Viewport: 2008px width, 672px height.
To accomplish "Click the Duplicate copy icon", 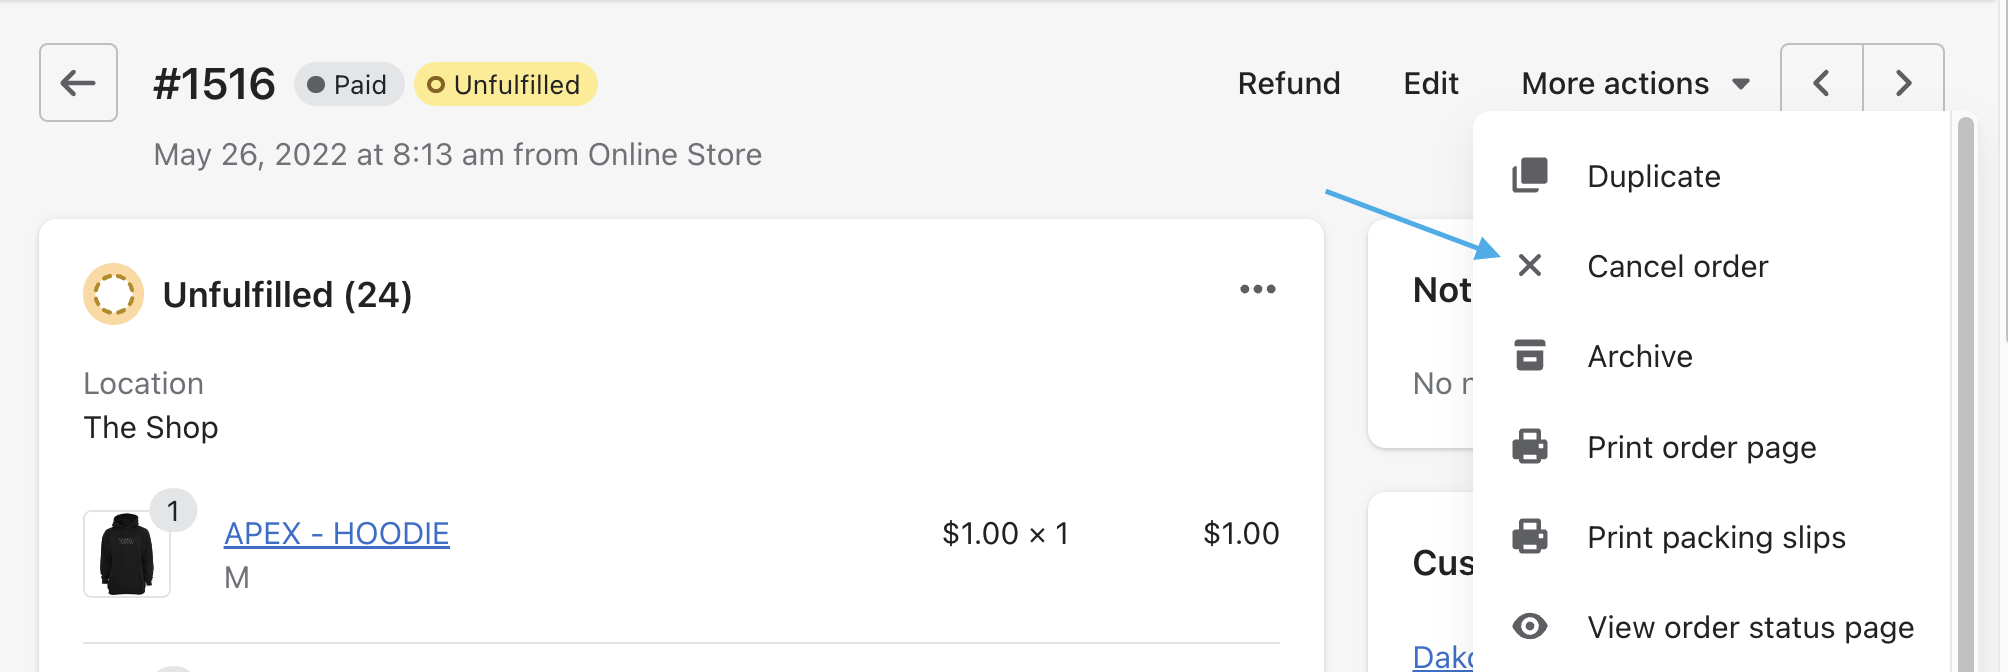I will [x=1529, y=176].
